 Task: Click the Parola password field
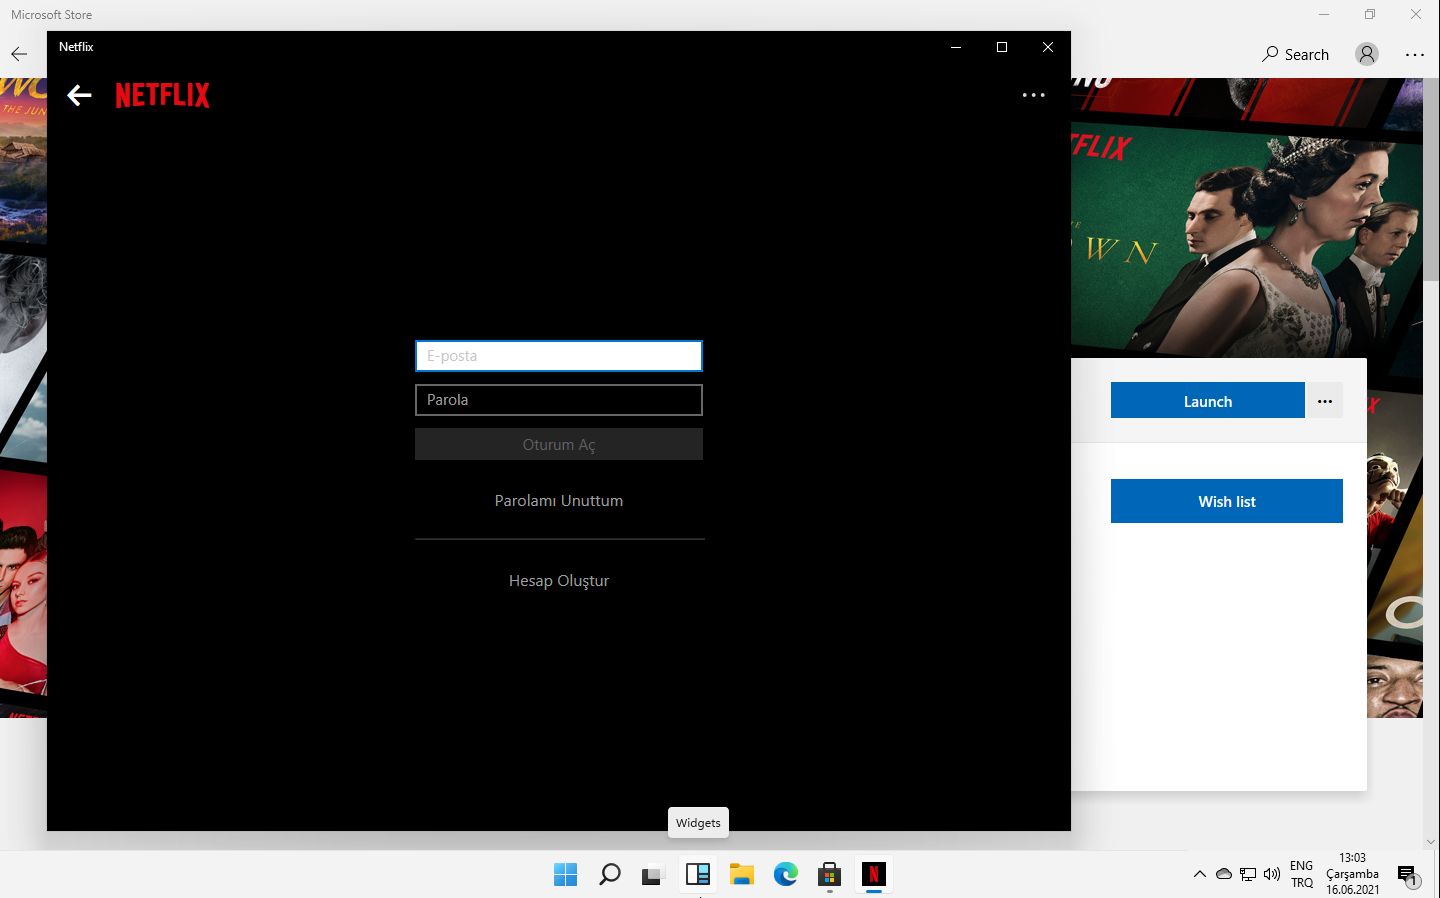[x=559, y=400]
